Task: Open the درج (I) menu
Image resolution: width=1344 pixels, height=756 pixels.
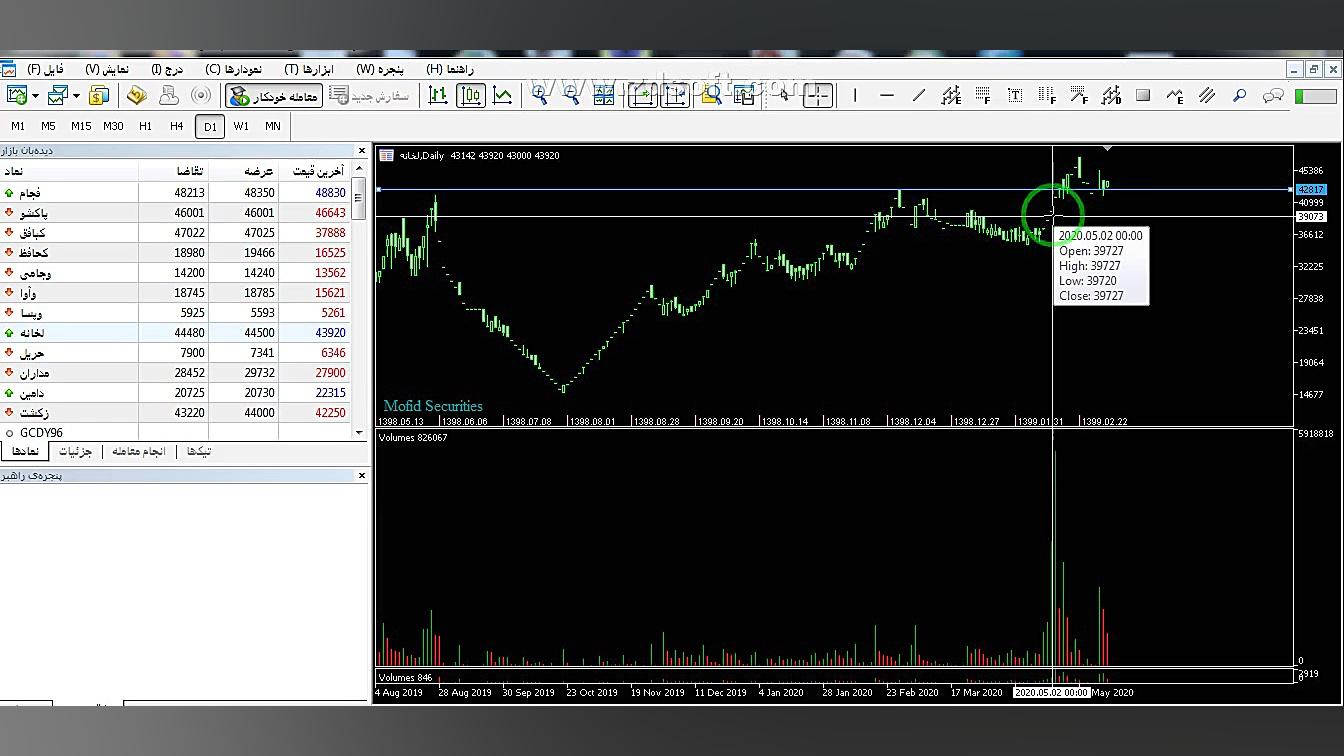Action: [167, 69]
